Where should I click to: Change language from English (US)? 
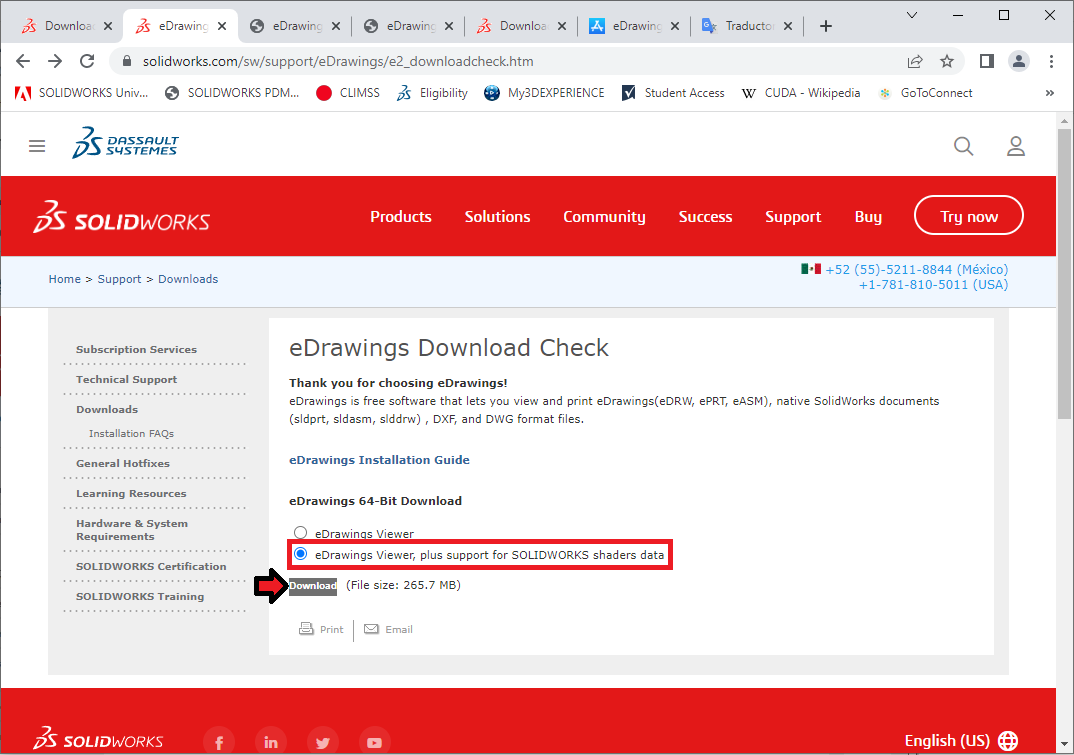pos(961,741)
